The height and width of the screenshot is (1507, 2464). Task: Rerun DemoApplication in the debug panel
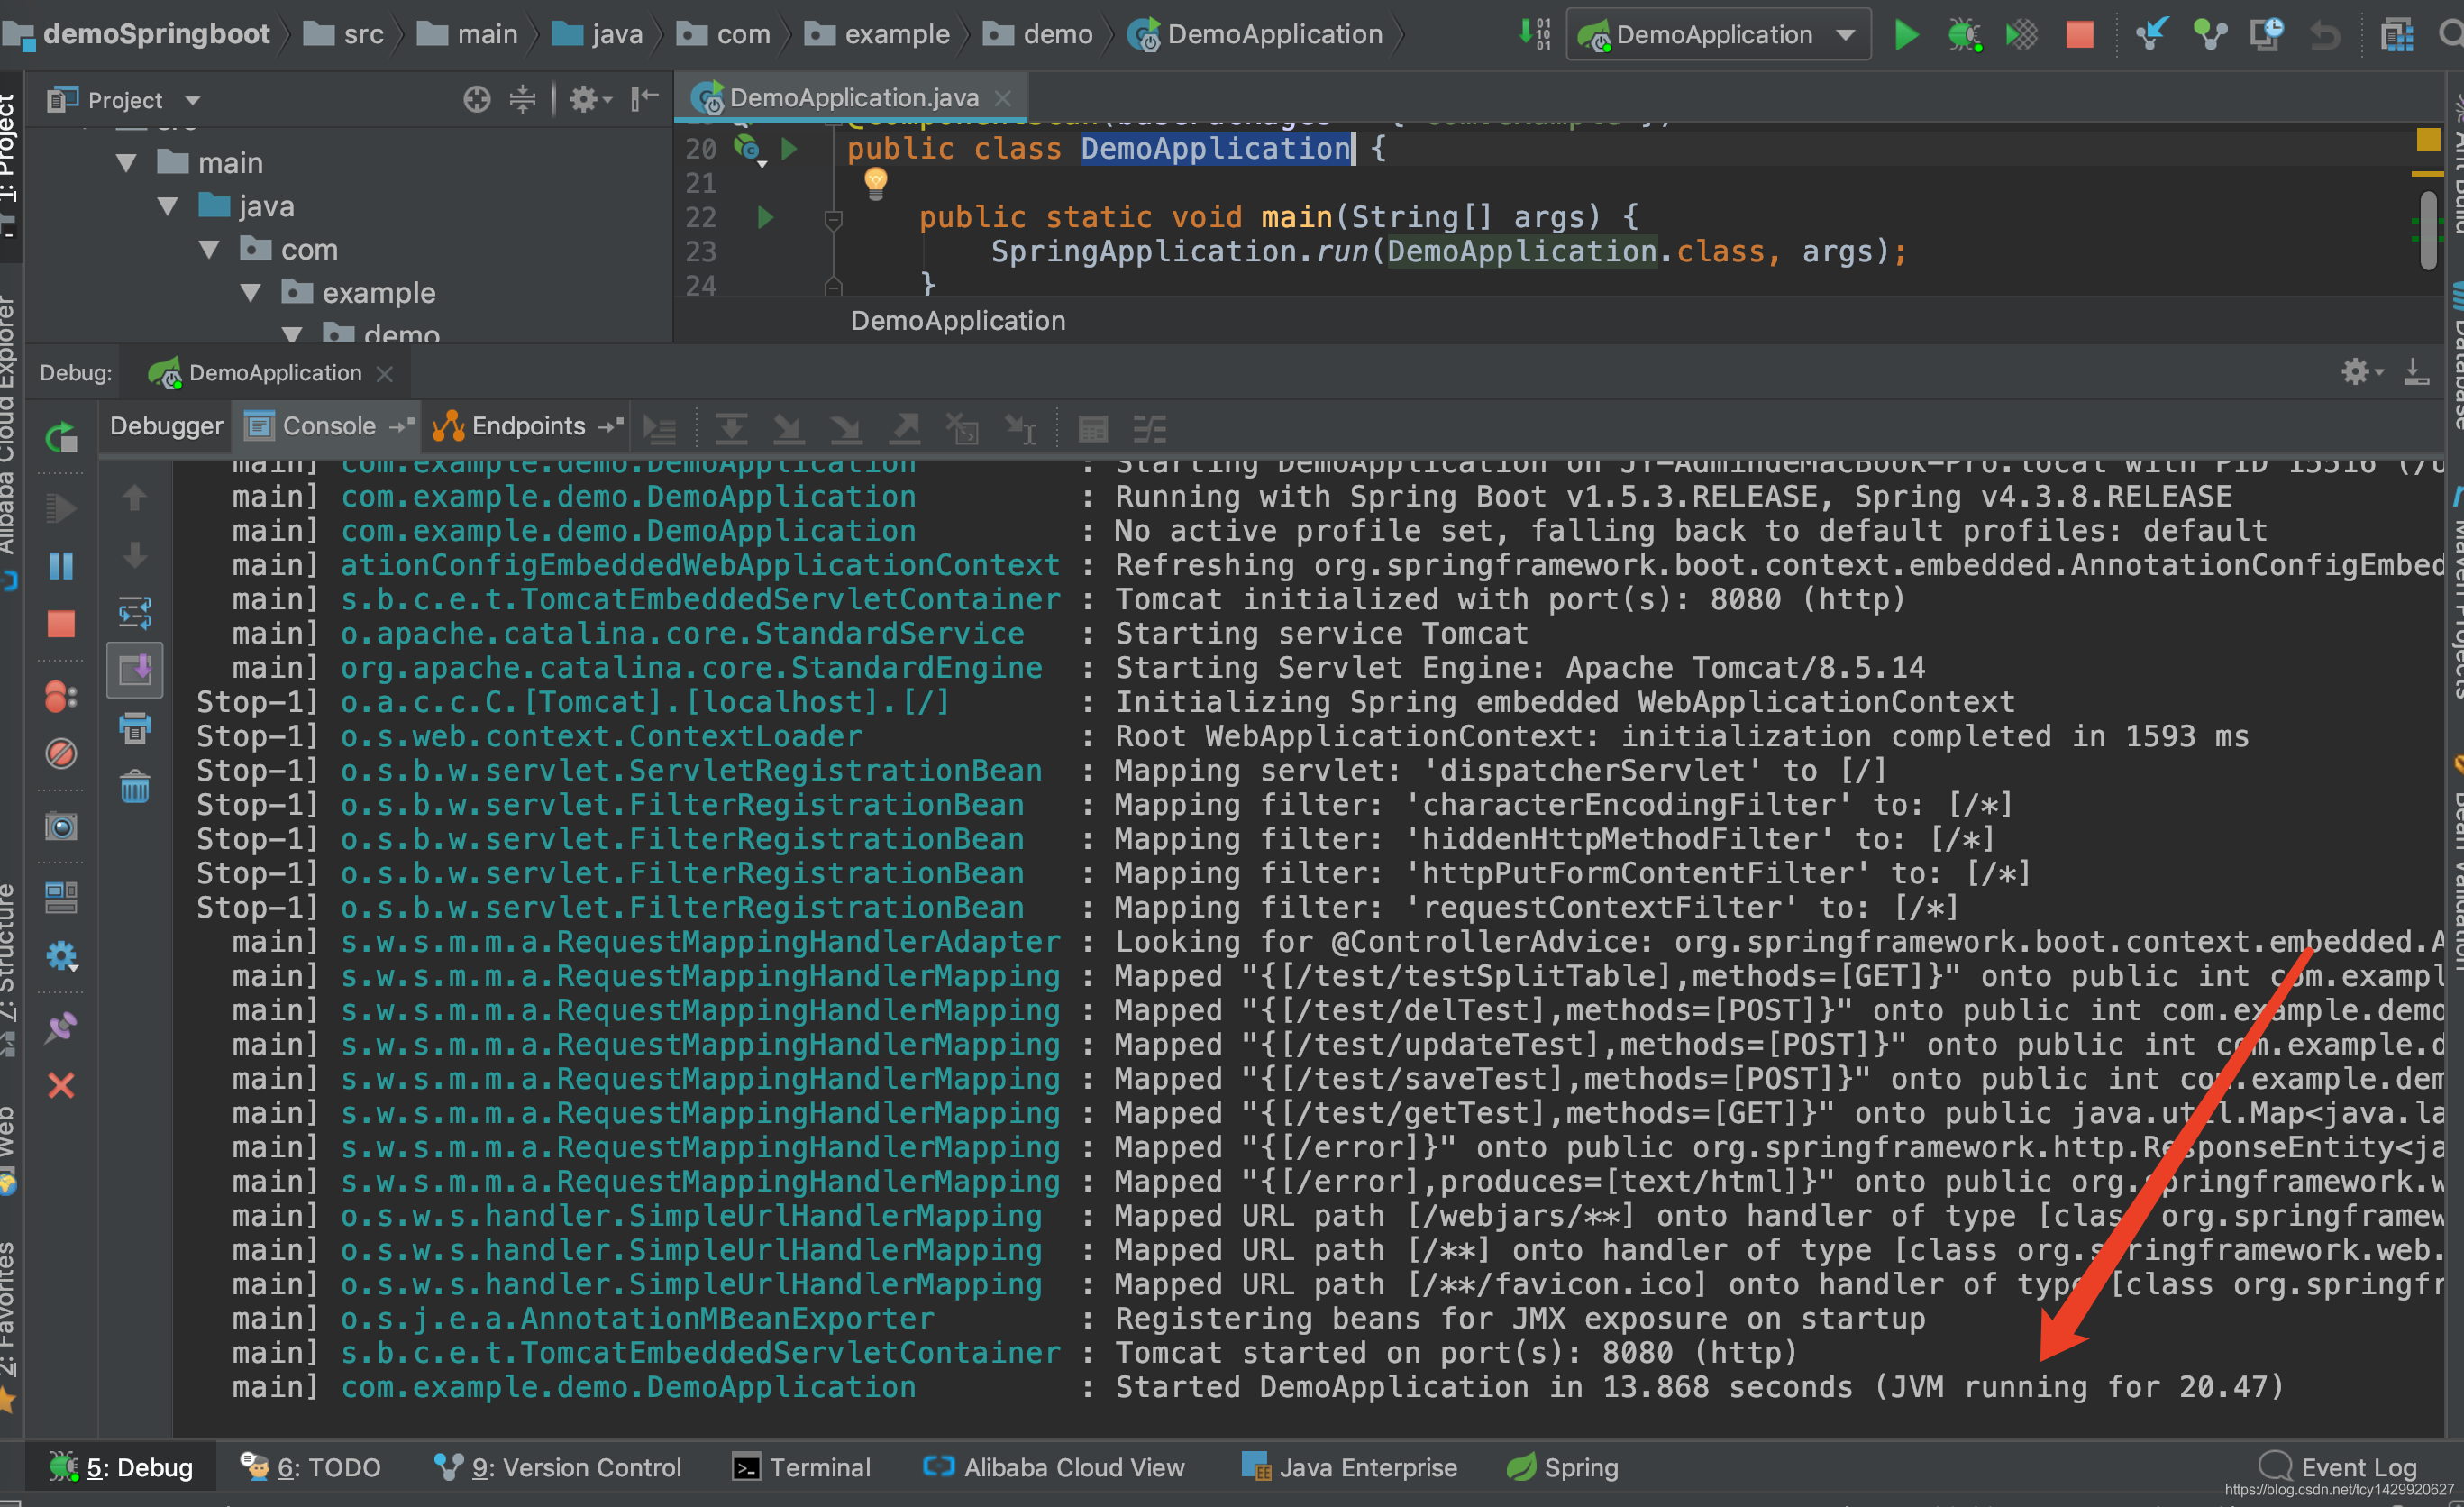click(61, 437)
